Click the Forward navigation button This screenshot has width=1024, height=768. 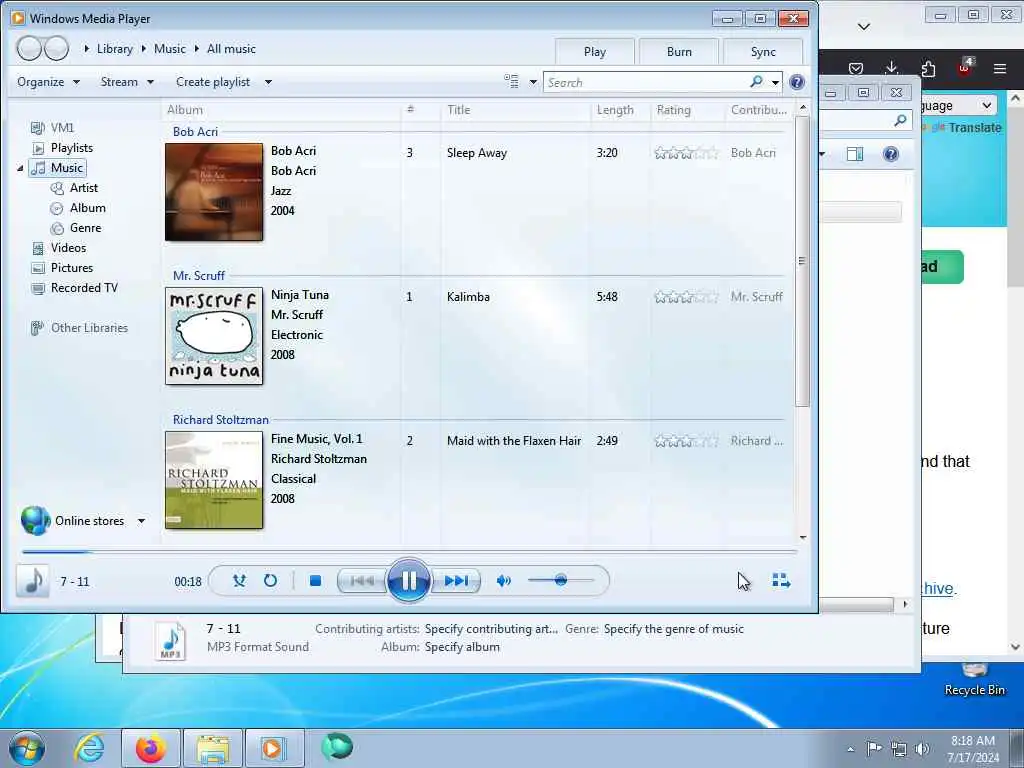click(x=57, y=48)
